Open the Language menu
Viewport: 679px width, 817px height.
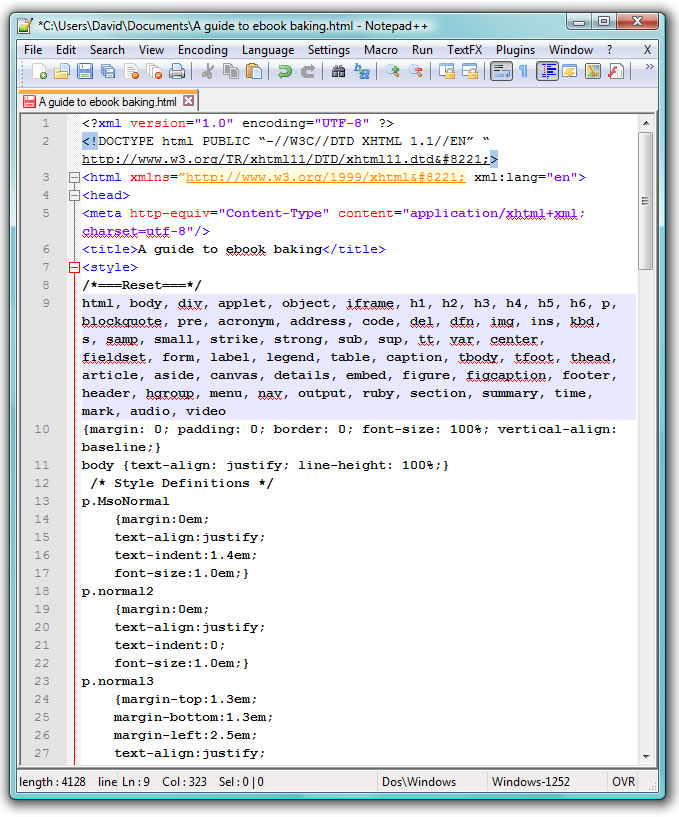[268, 49]
